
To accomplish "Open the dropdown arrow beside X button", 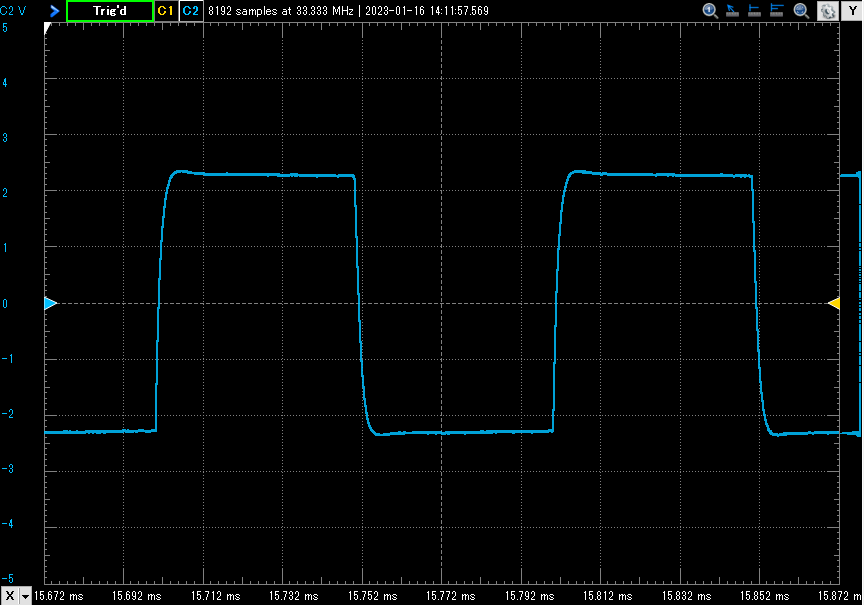I will (x=25, y=596).
